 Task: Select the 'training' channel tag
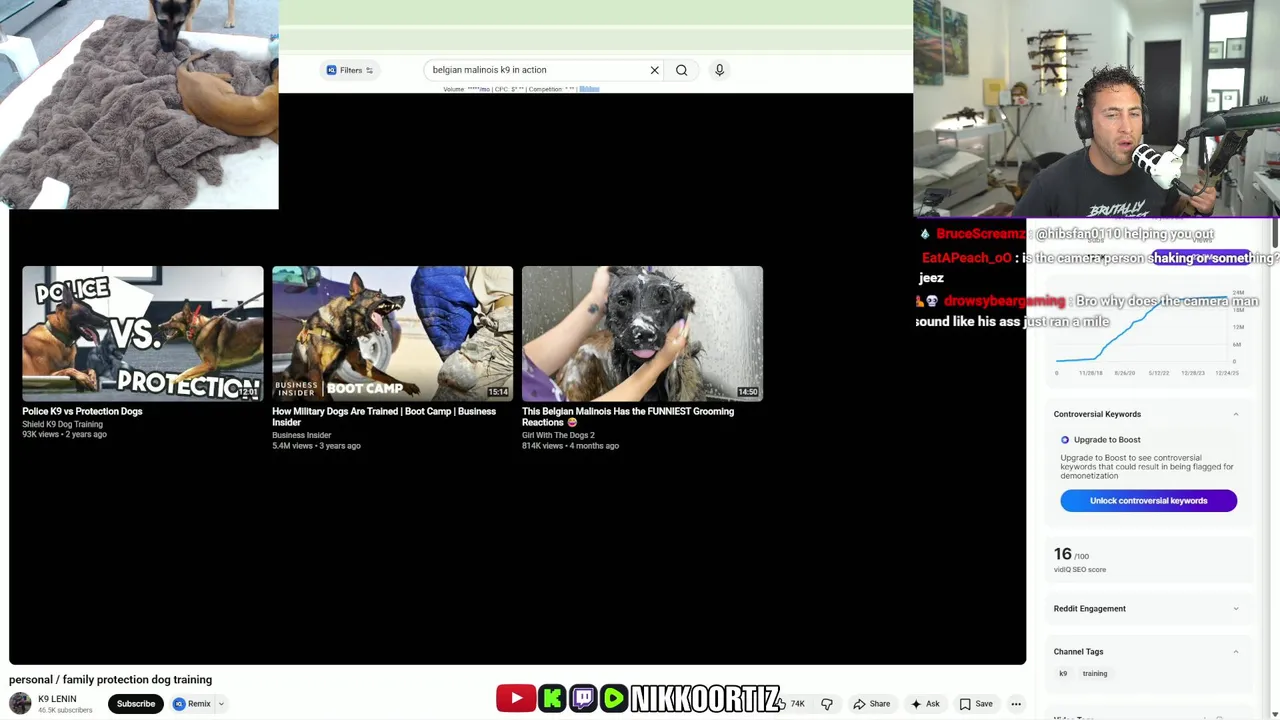point(1094,674)
